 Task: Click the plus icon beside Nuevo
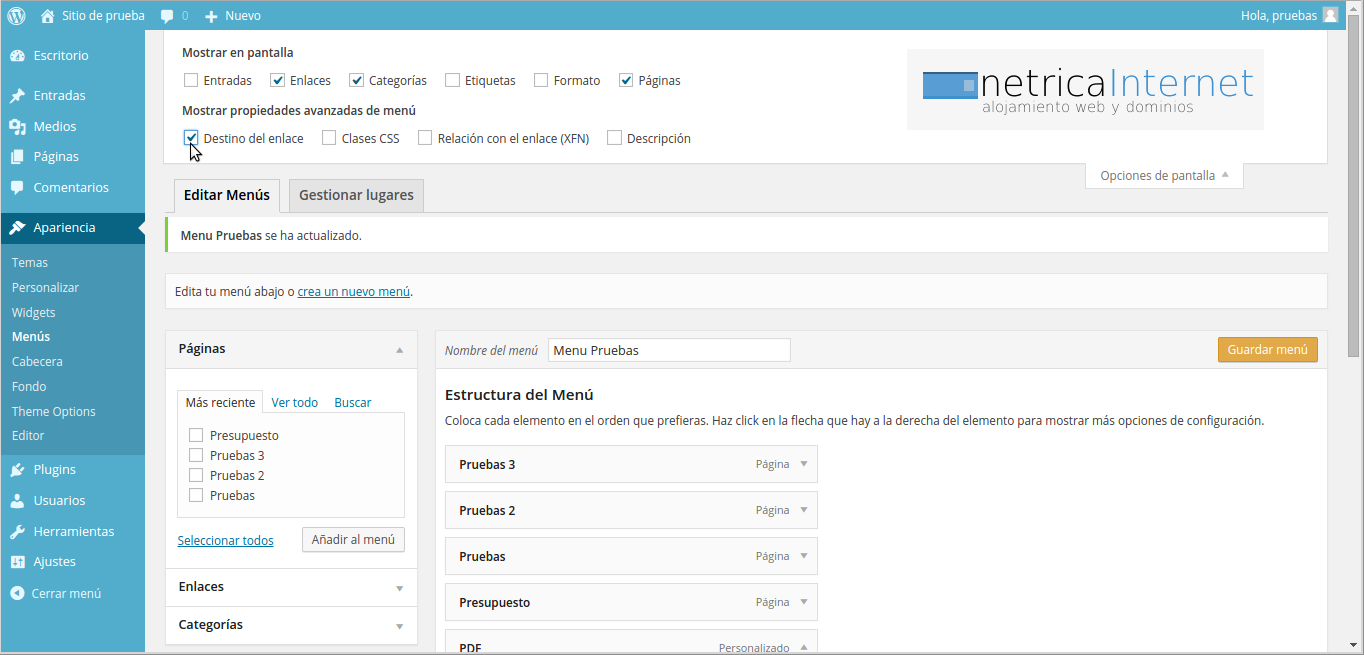(x=211, y=16)
